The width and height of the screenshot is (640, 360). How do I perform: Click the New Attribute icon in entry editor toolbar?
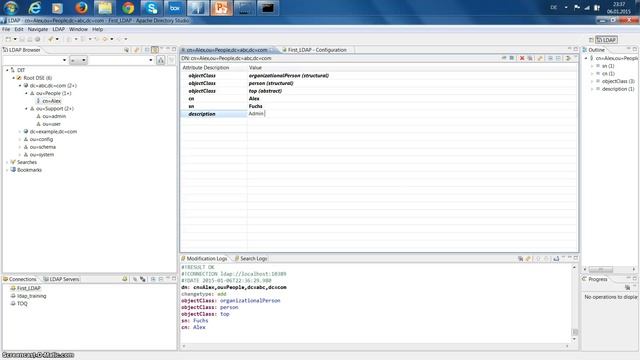click(504, 58)
